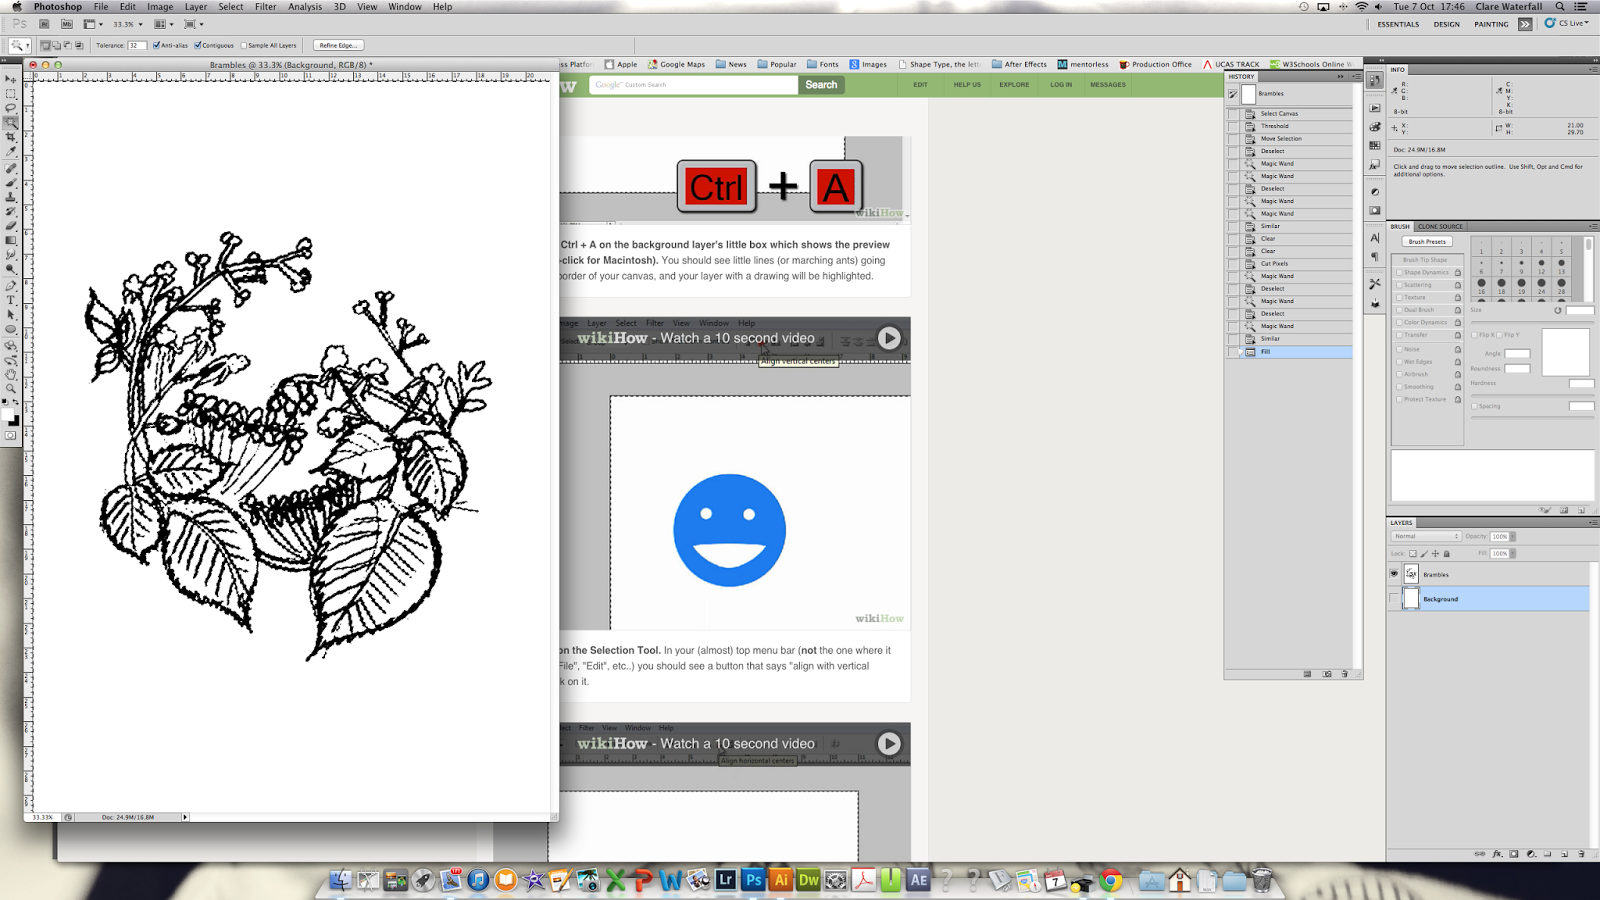The image size is (1600, 900).
Task: Select the Lasso tool
Action: tap(11, 108)
